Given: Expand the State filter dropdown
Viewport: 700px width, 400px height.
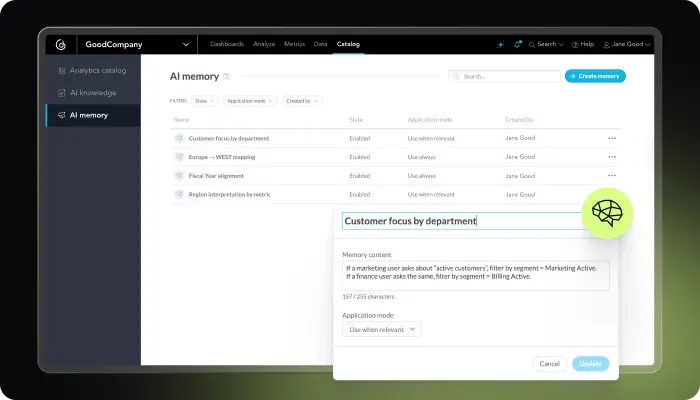Looking at the screenshot, I should point(205,101).
